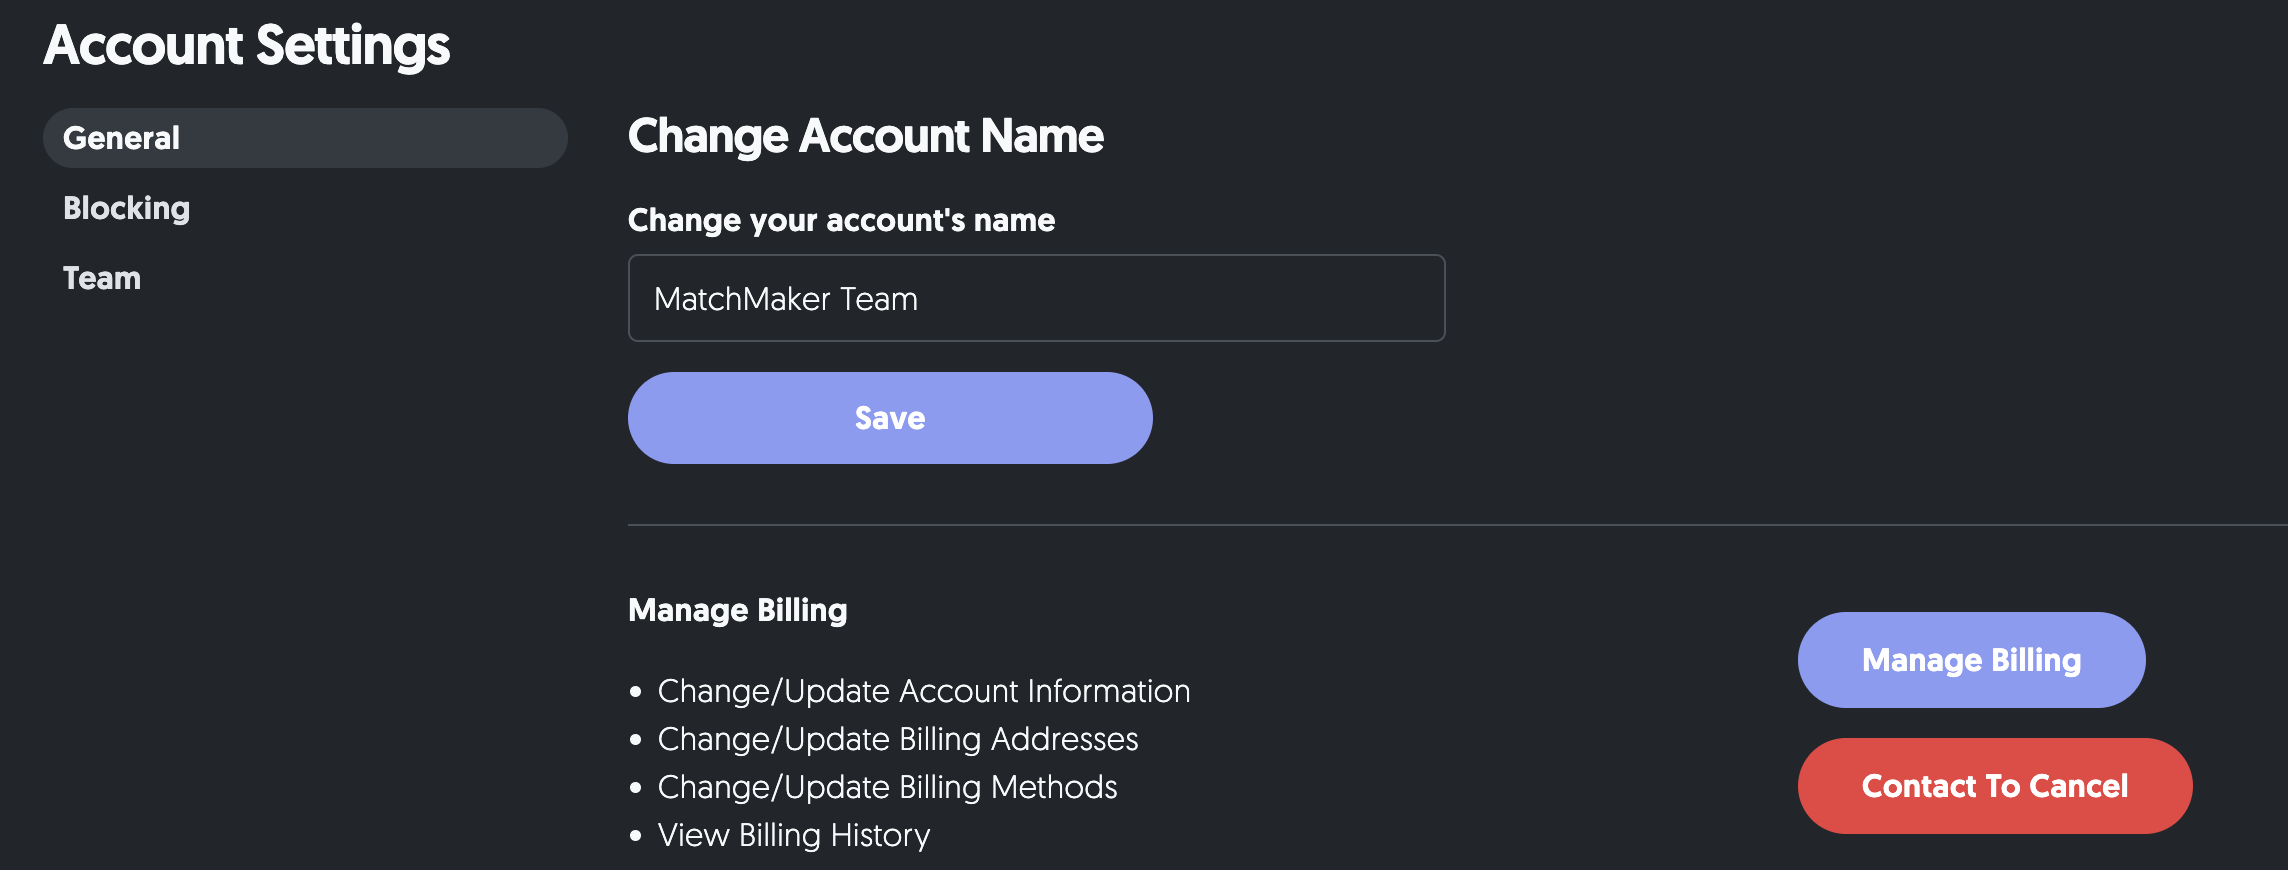Click the red Contact To Cancel button
Screen dimensions: 2288x870
[1994, 786]
